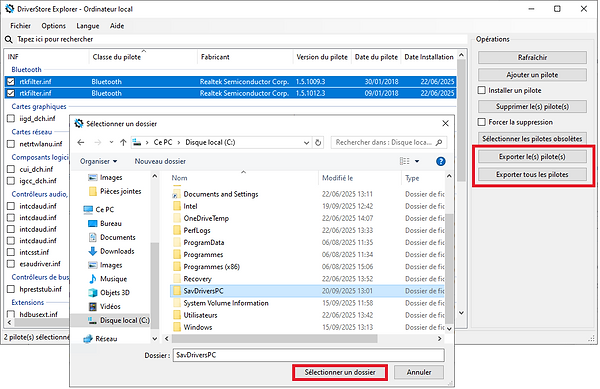Click Sélectionner les pilotes obsolètes
This screenshot has height=389, width=600.
pos(532,138)
